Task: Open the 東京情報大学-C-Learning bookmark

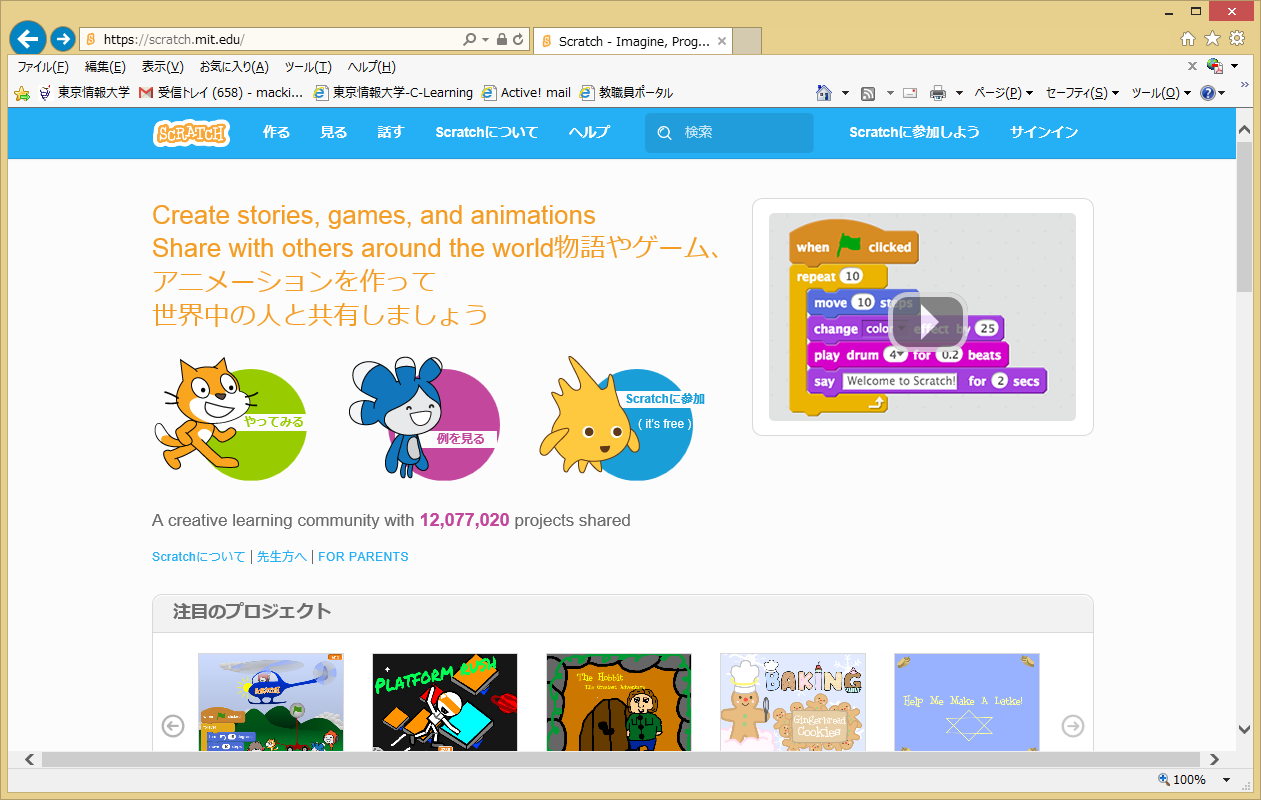Action: pyautogui.click(x=393, y=93)
